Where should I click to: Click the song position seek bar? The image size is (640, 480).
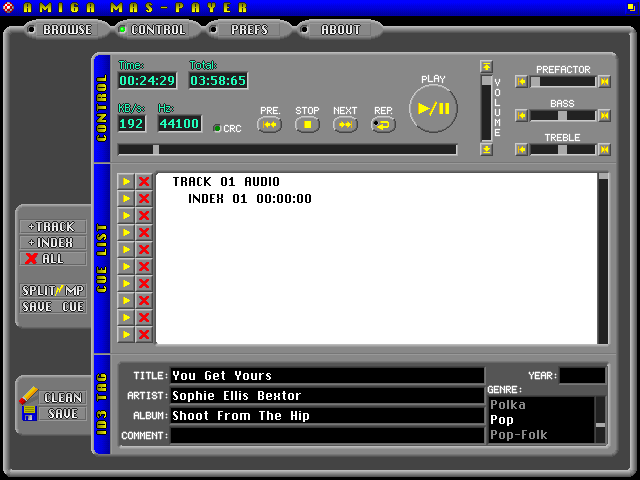287,150
